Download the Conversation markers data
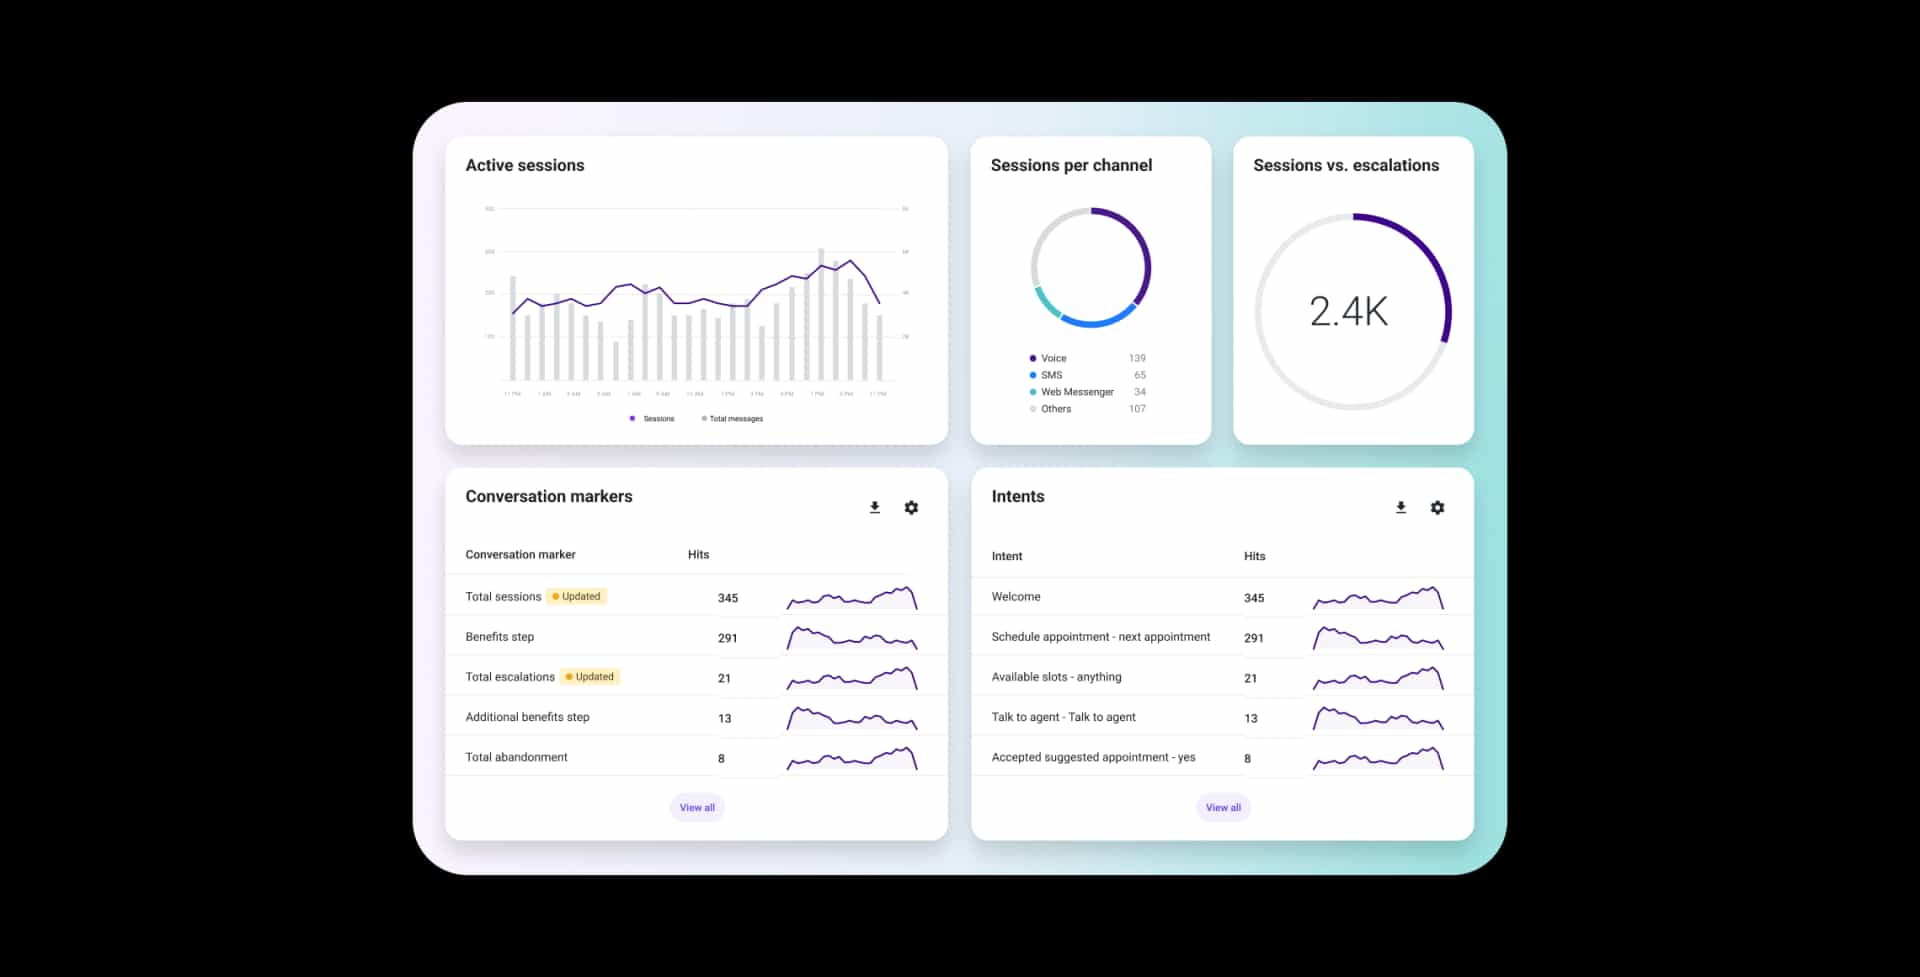Image resolution: width=1920 pixels, height=977 pixels. click(874, 508)
